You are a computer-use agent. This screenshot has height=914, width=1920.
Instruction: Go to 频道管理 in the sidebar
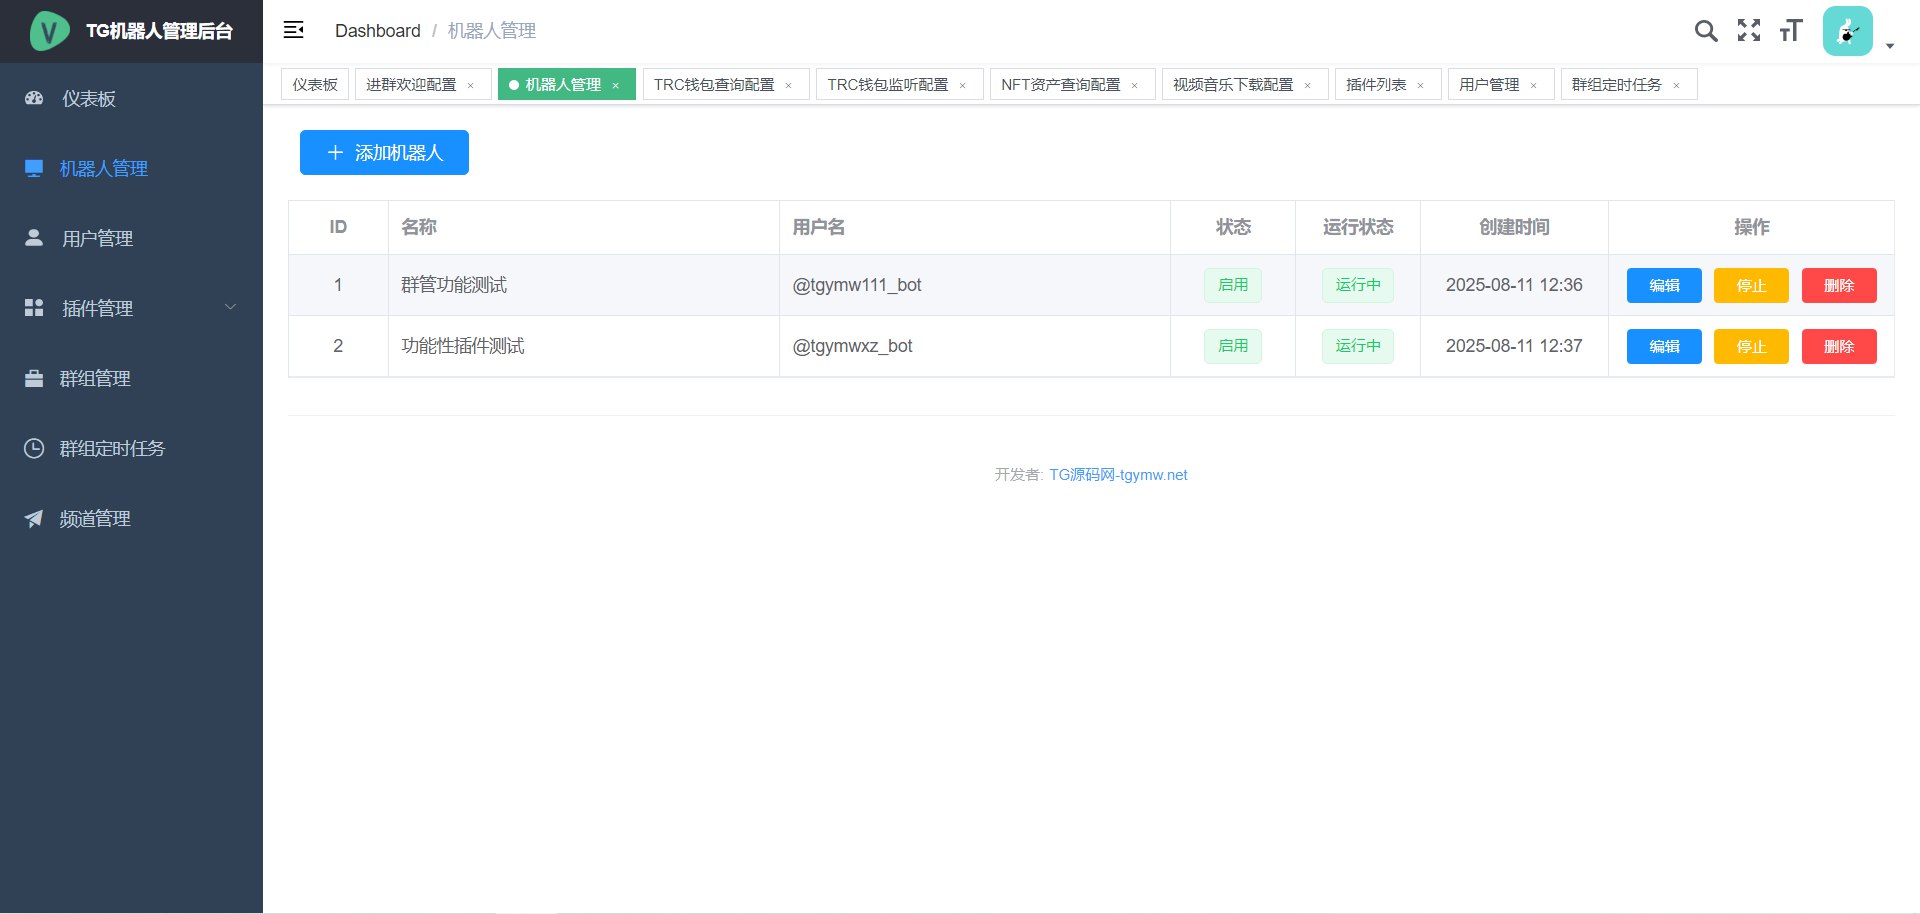click(95, 519)
